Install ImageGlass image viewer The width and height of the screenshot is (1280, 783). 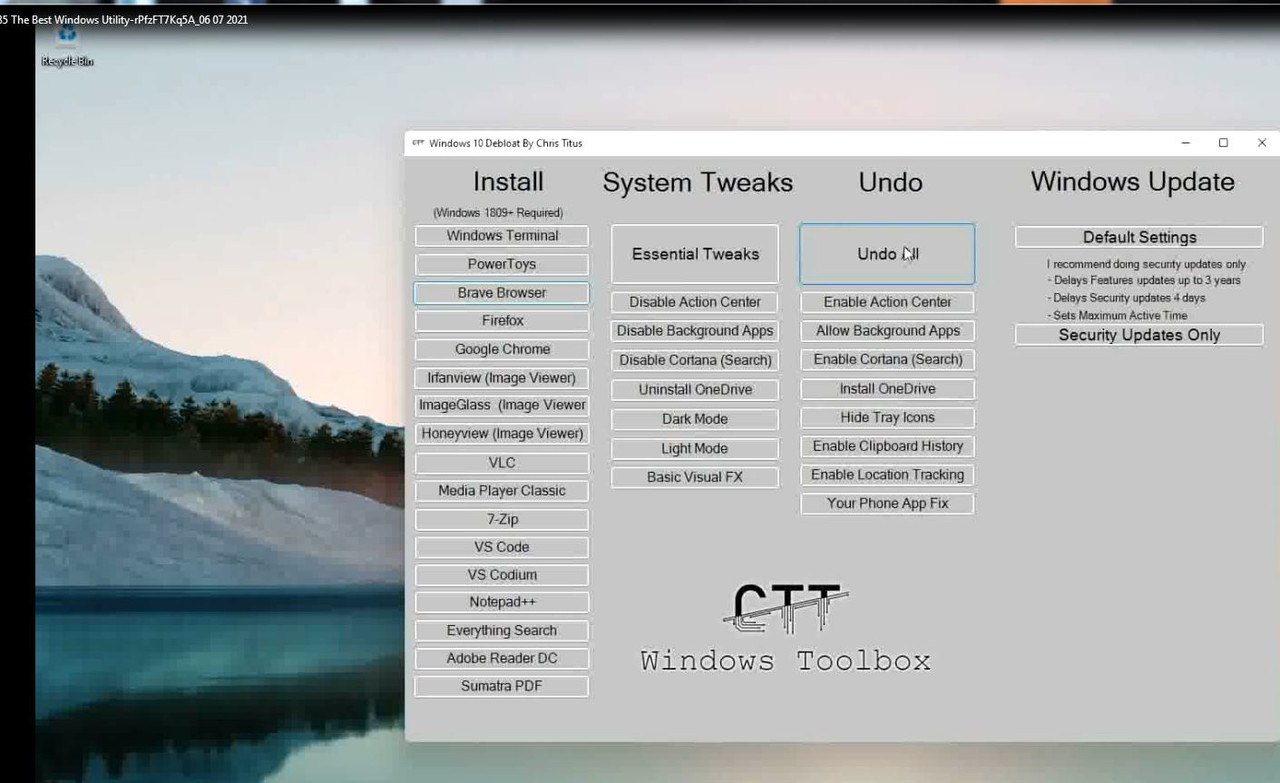(502, 405)
